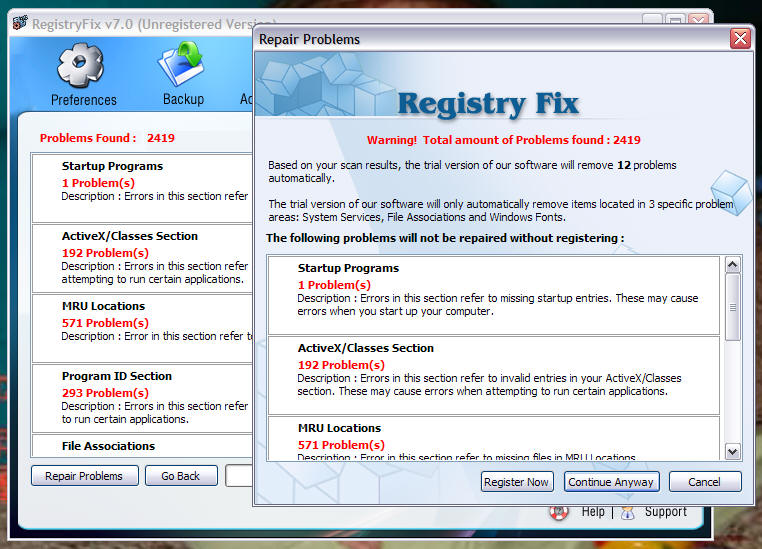Click the warning total problems found text
Image resolution: width=762 pixels, height=549 pixels.
coord(503,140)
